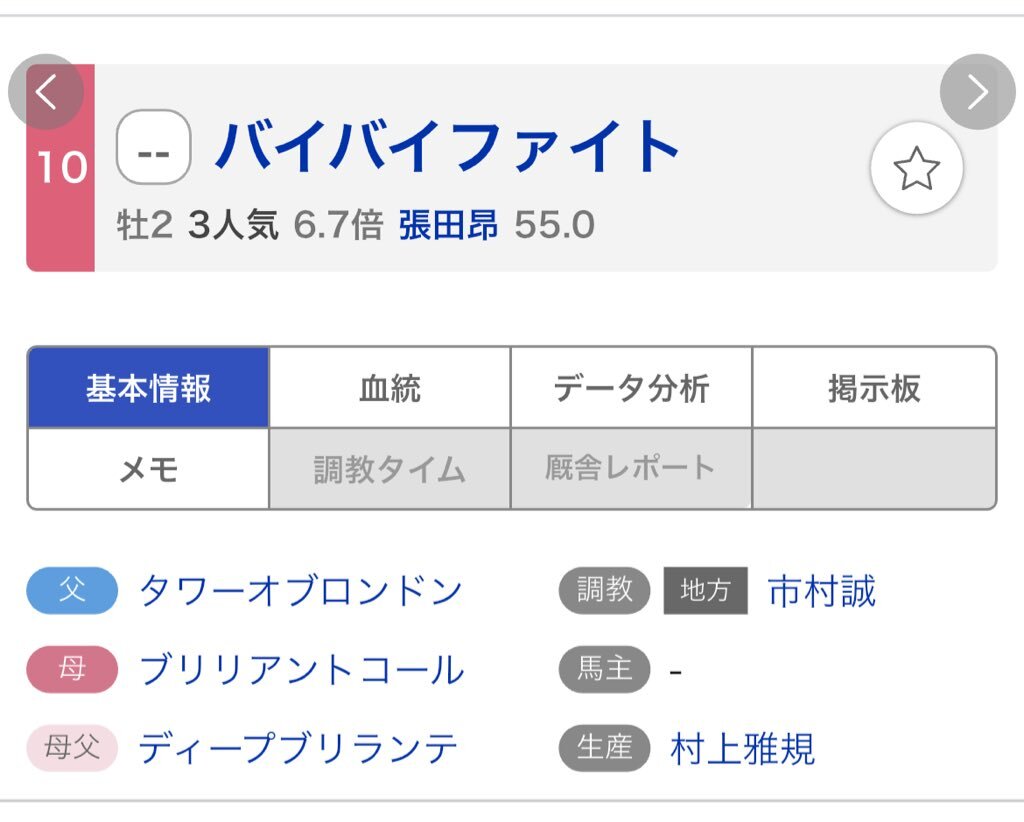Open jockey 張田昂 profile
Viewport: 1024px width, 822px height.
click(x=448, y=226)
